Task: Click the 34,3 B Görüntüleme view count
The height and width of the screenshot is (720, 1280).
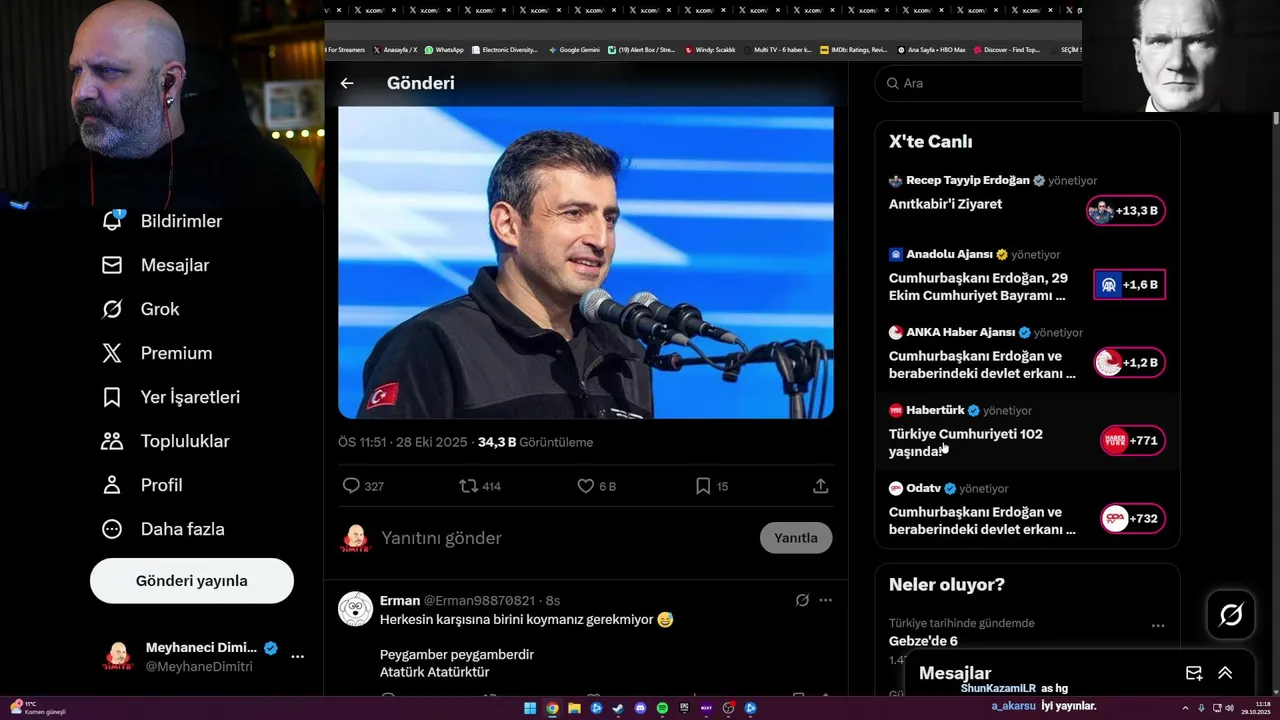Action: click(x=535, y=442)
